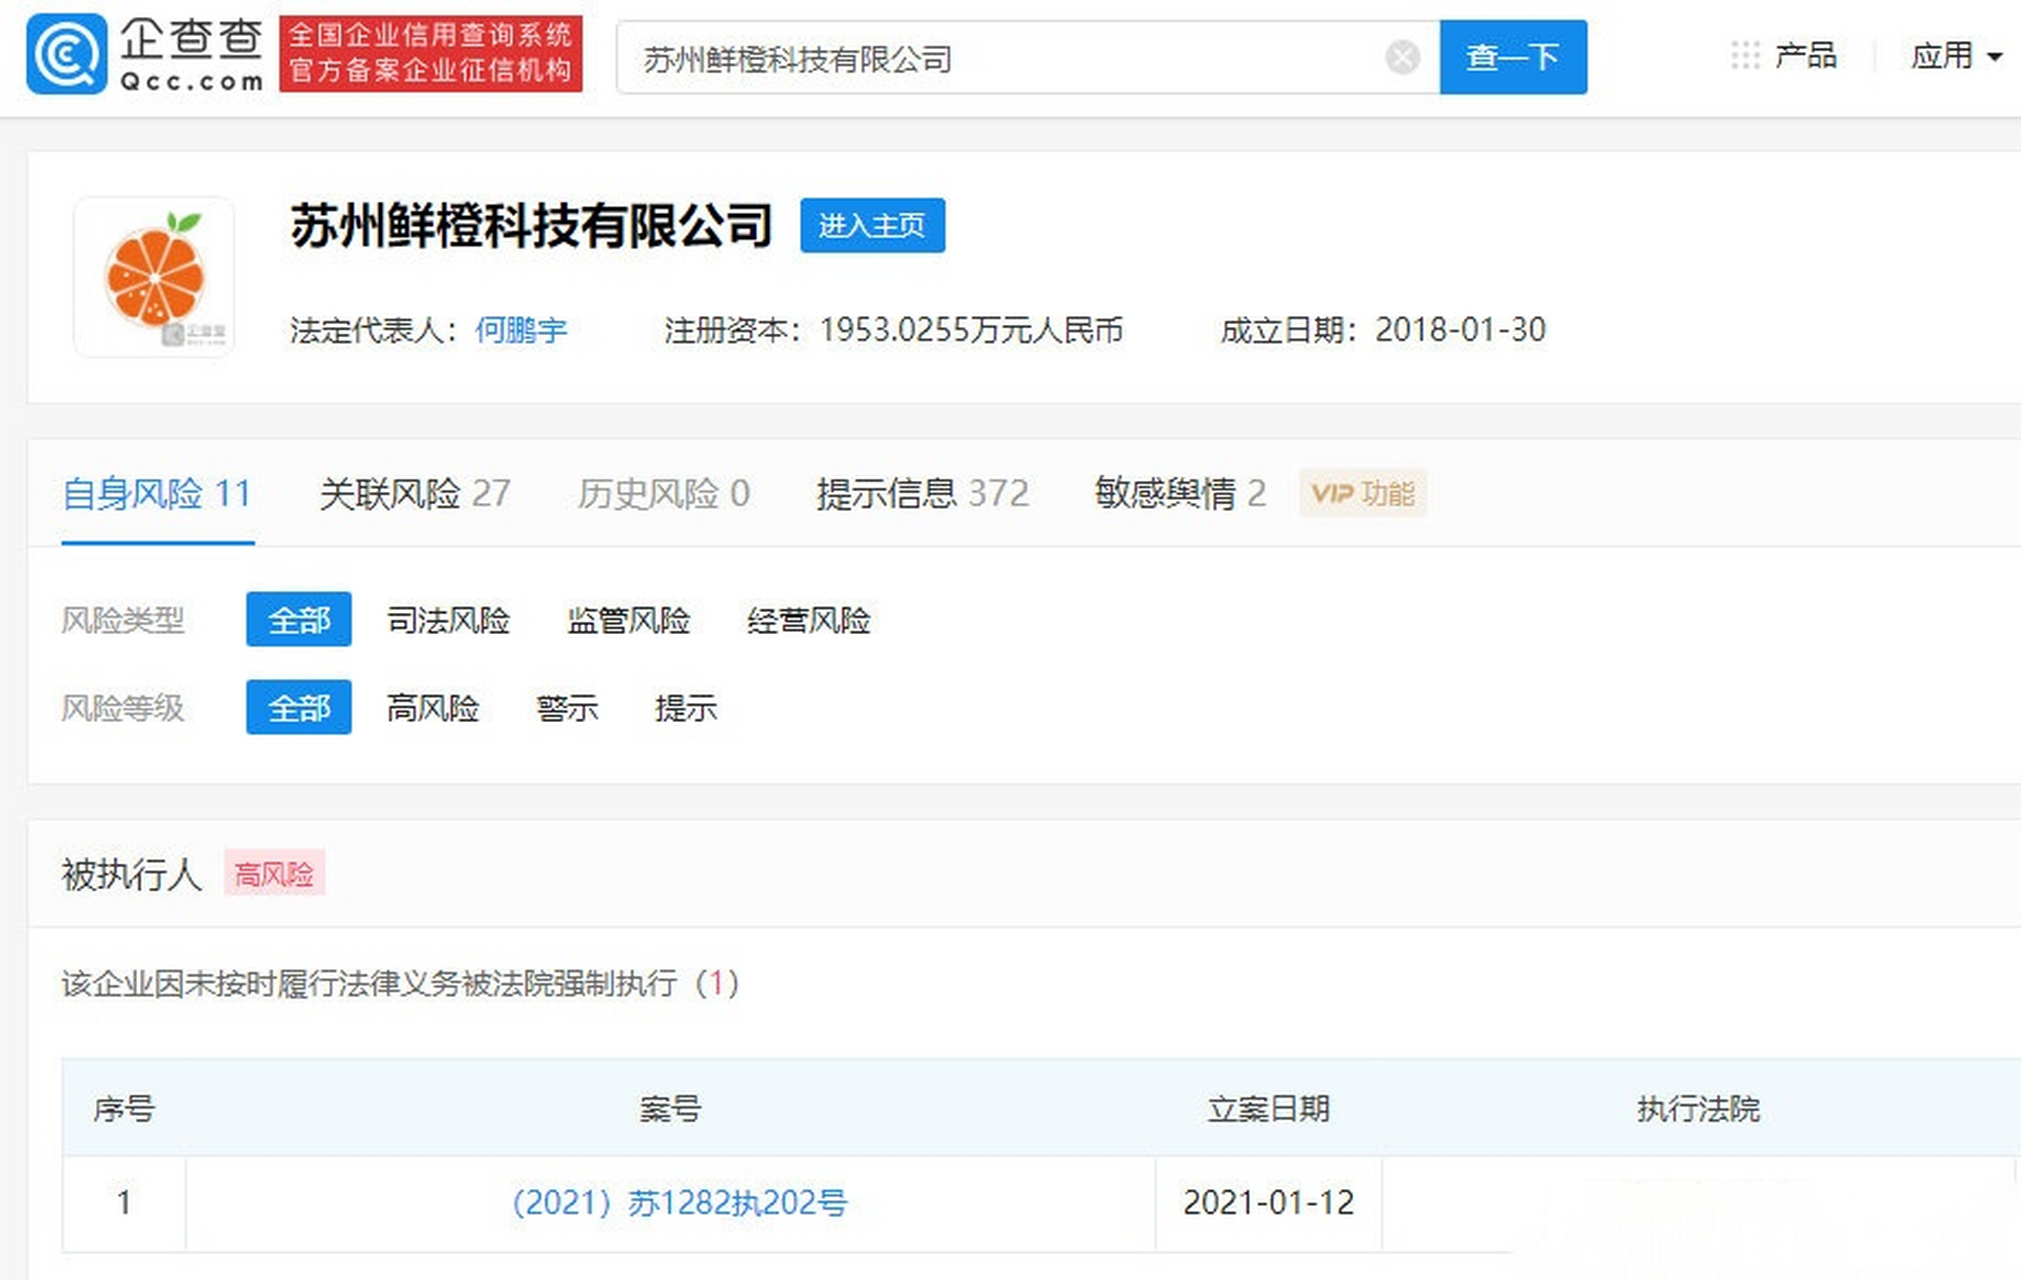Filter by 警示 level
The image size is (2021, 1280).
pos(567,709)
